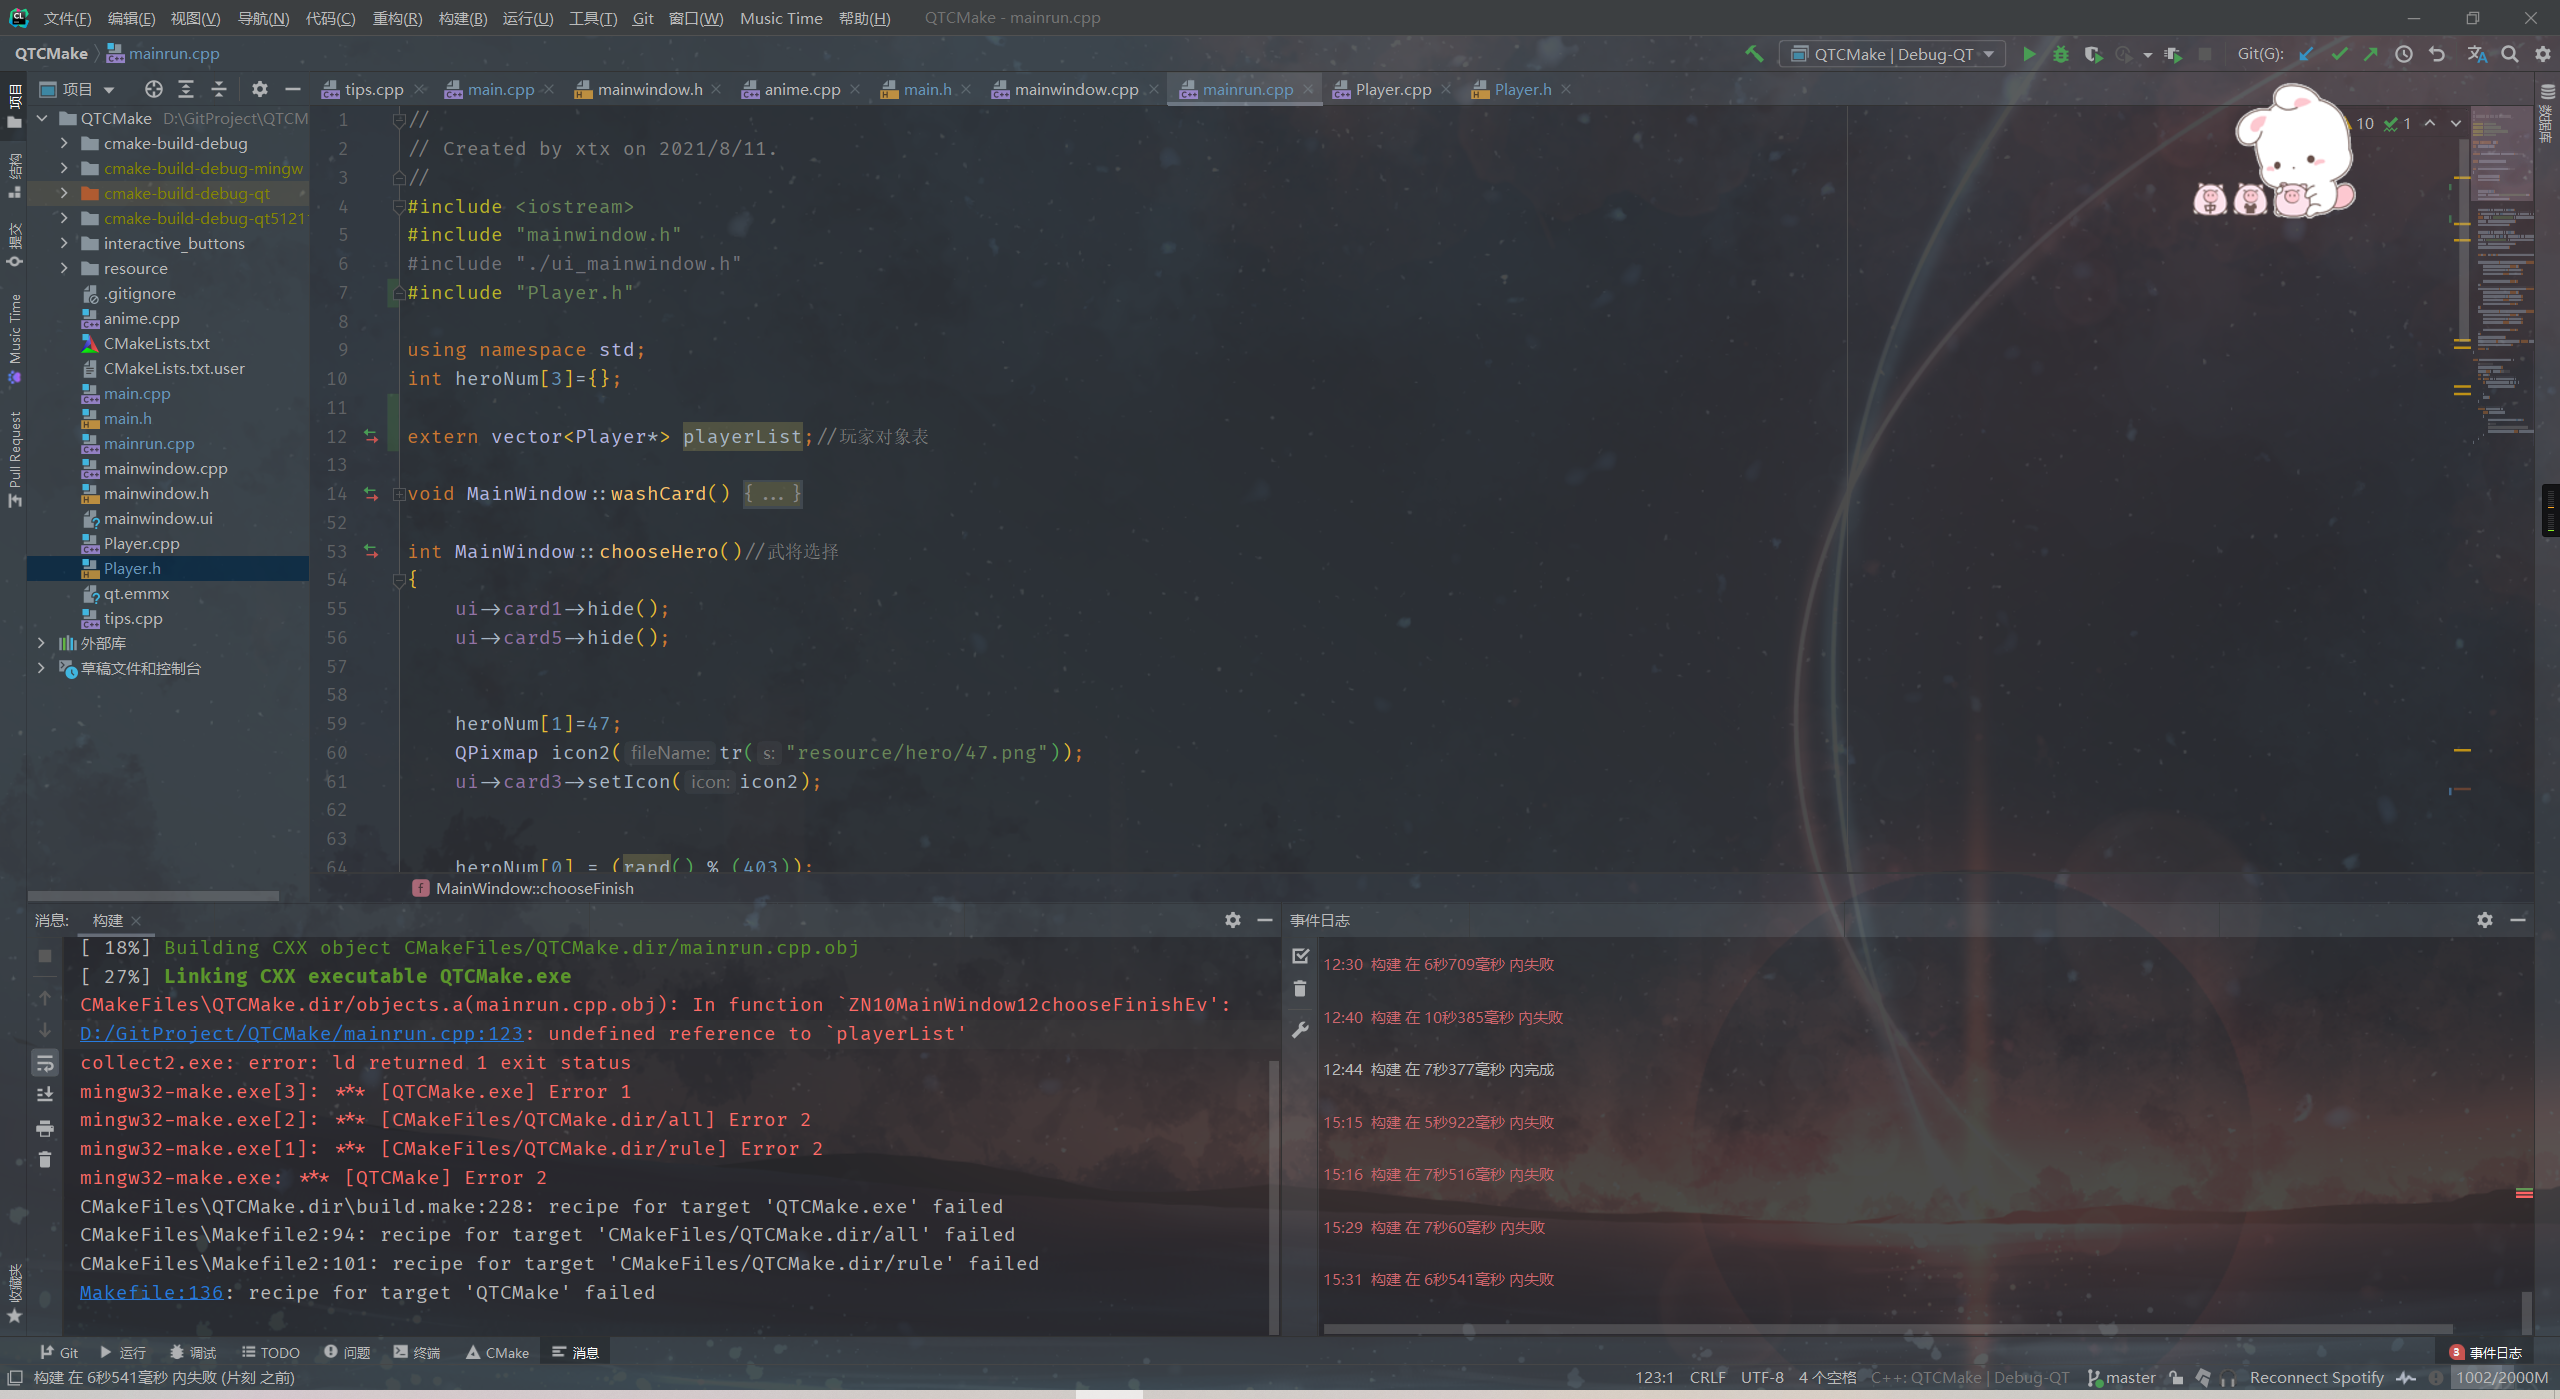Open the Music Time menu
This screenshot has height=1399, width=2560.
coord(780,18)
